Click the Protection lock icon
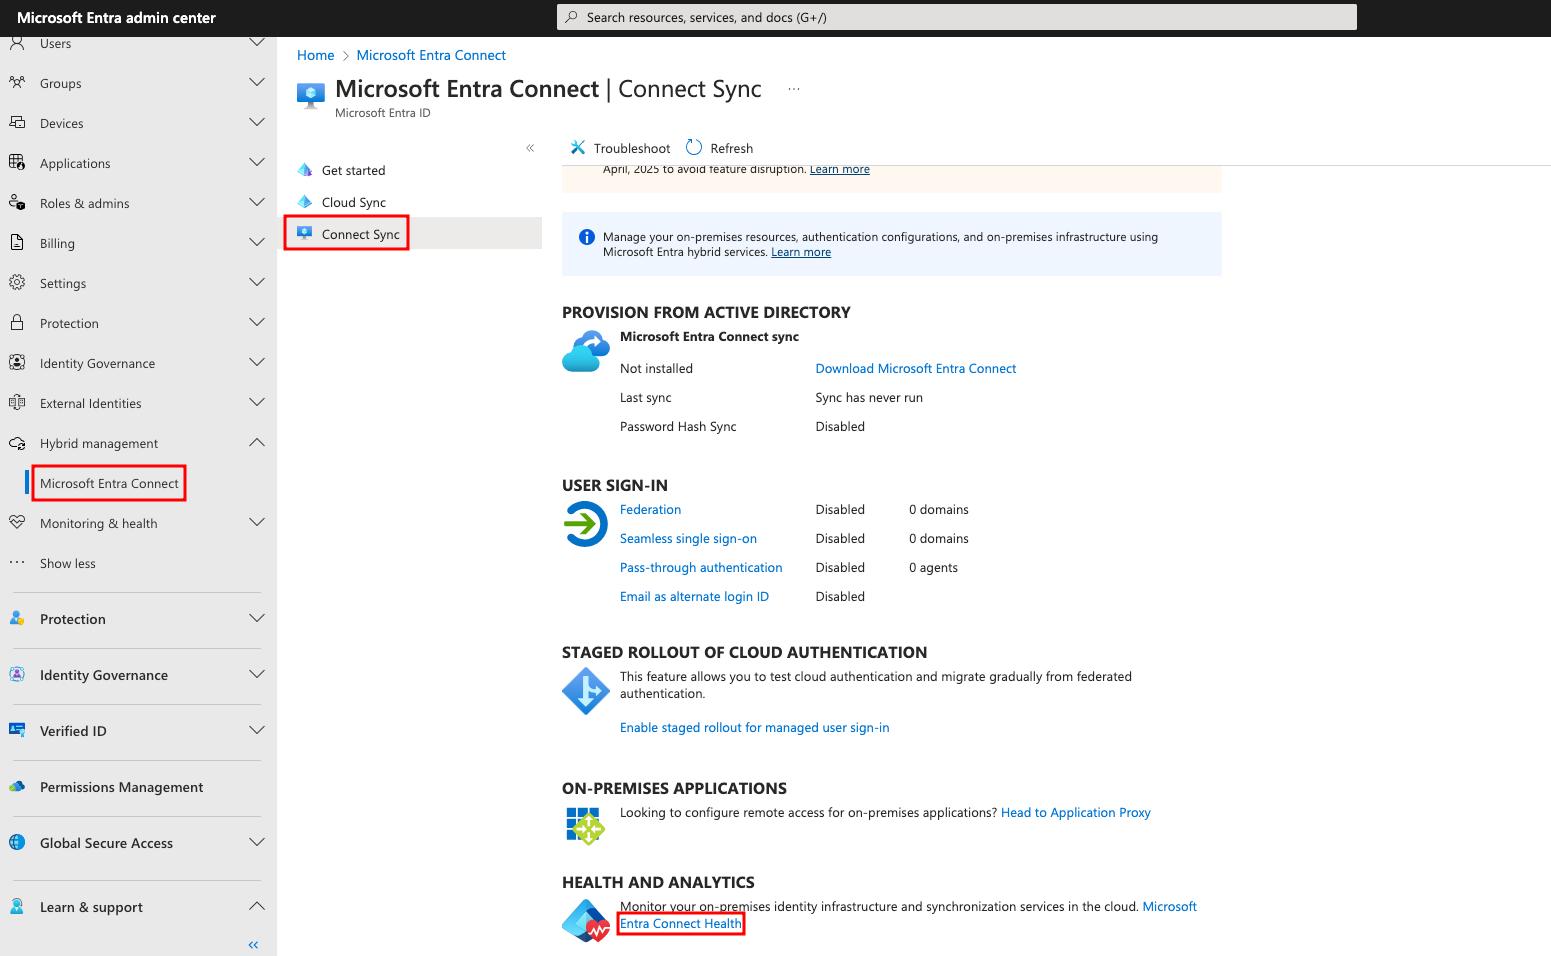The width and height of the screenshot is (1551, 956). (x=17, y=323)
